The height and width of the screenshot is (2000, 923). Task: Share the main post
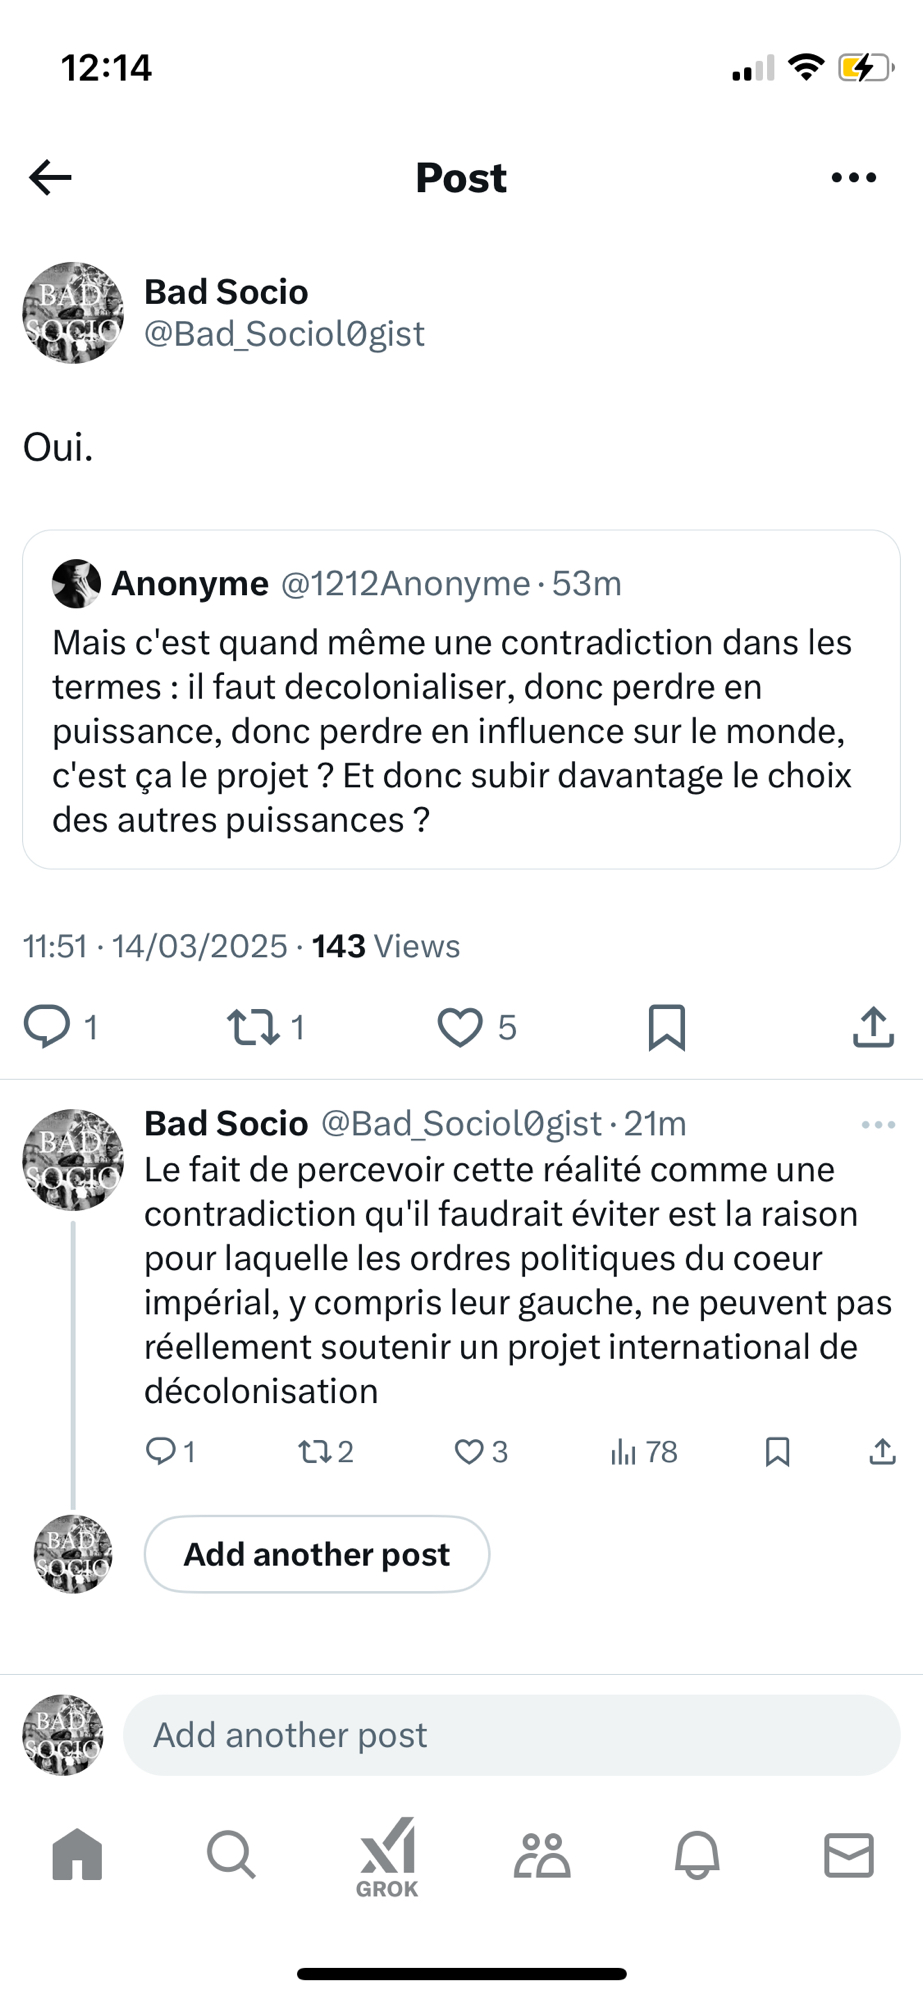[x=873, y=1027]
